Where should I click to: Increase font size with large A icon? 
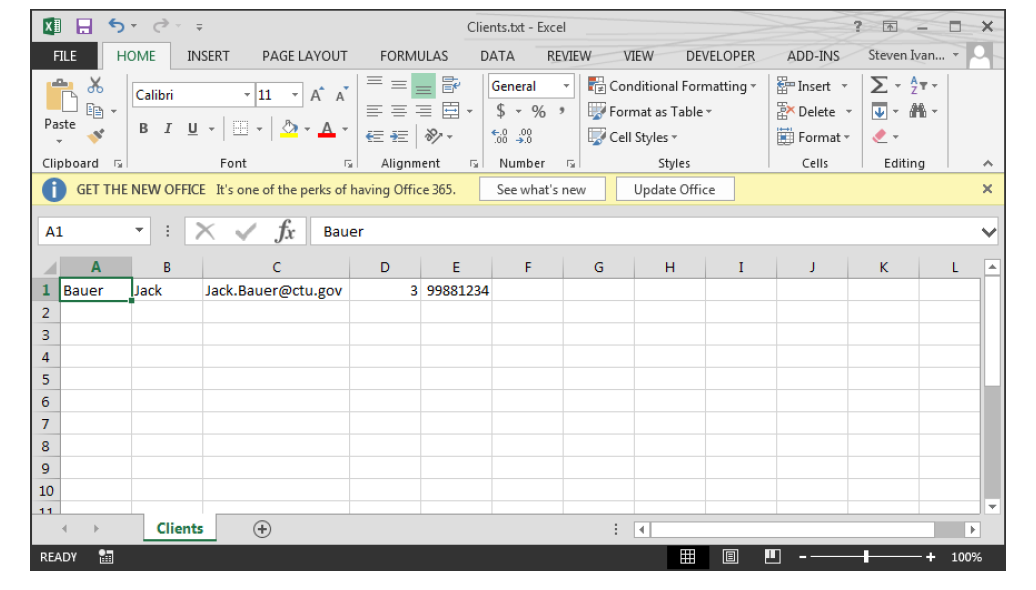(317, 94)
